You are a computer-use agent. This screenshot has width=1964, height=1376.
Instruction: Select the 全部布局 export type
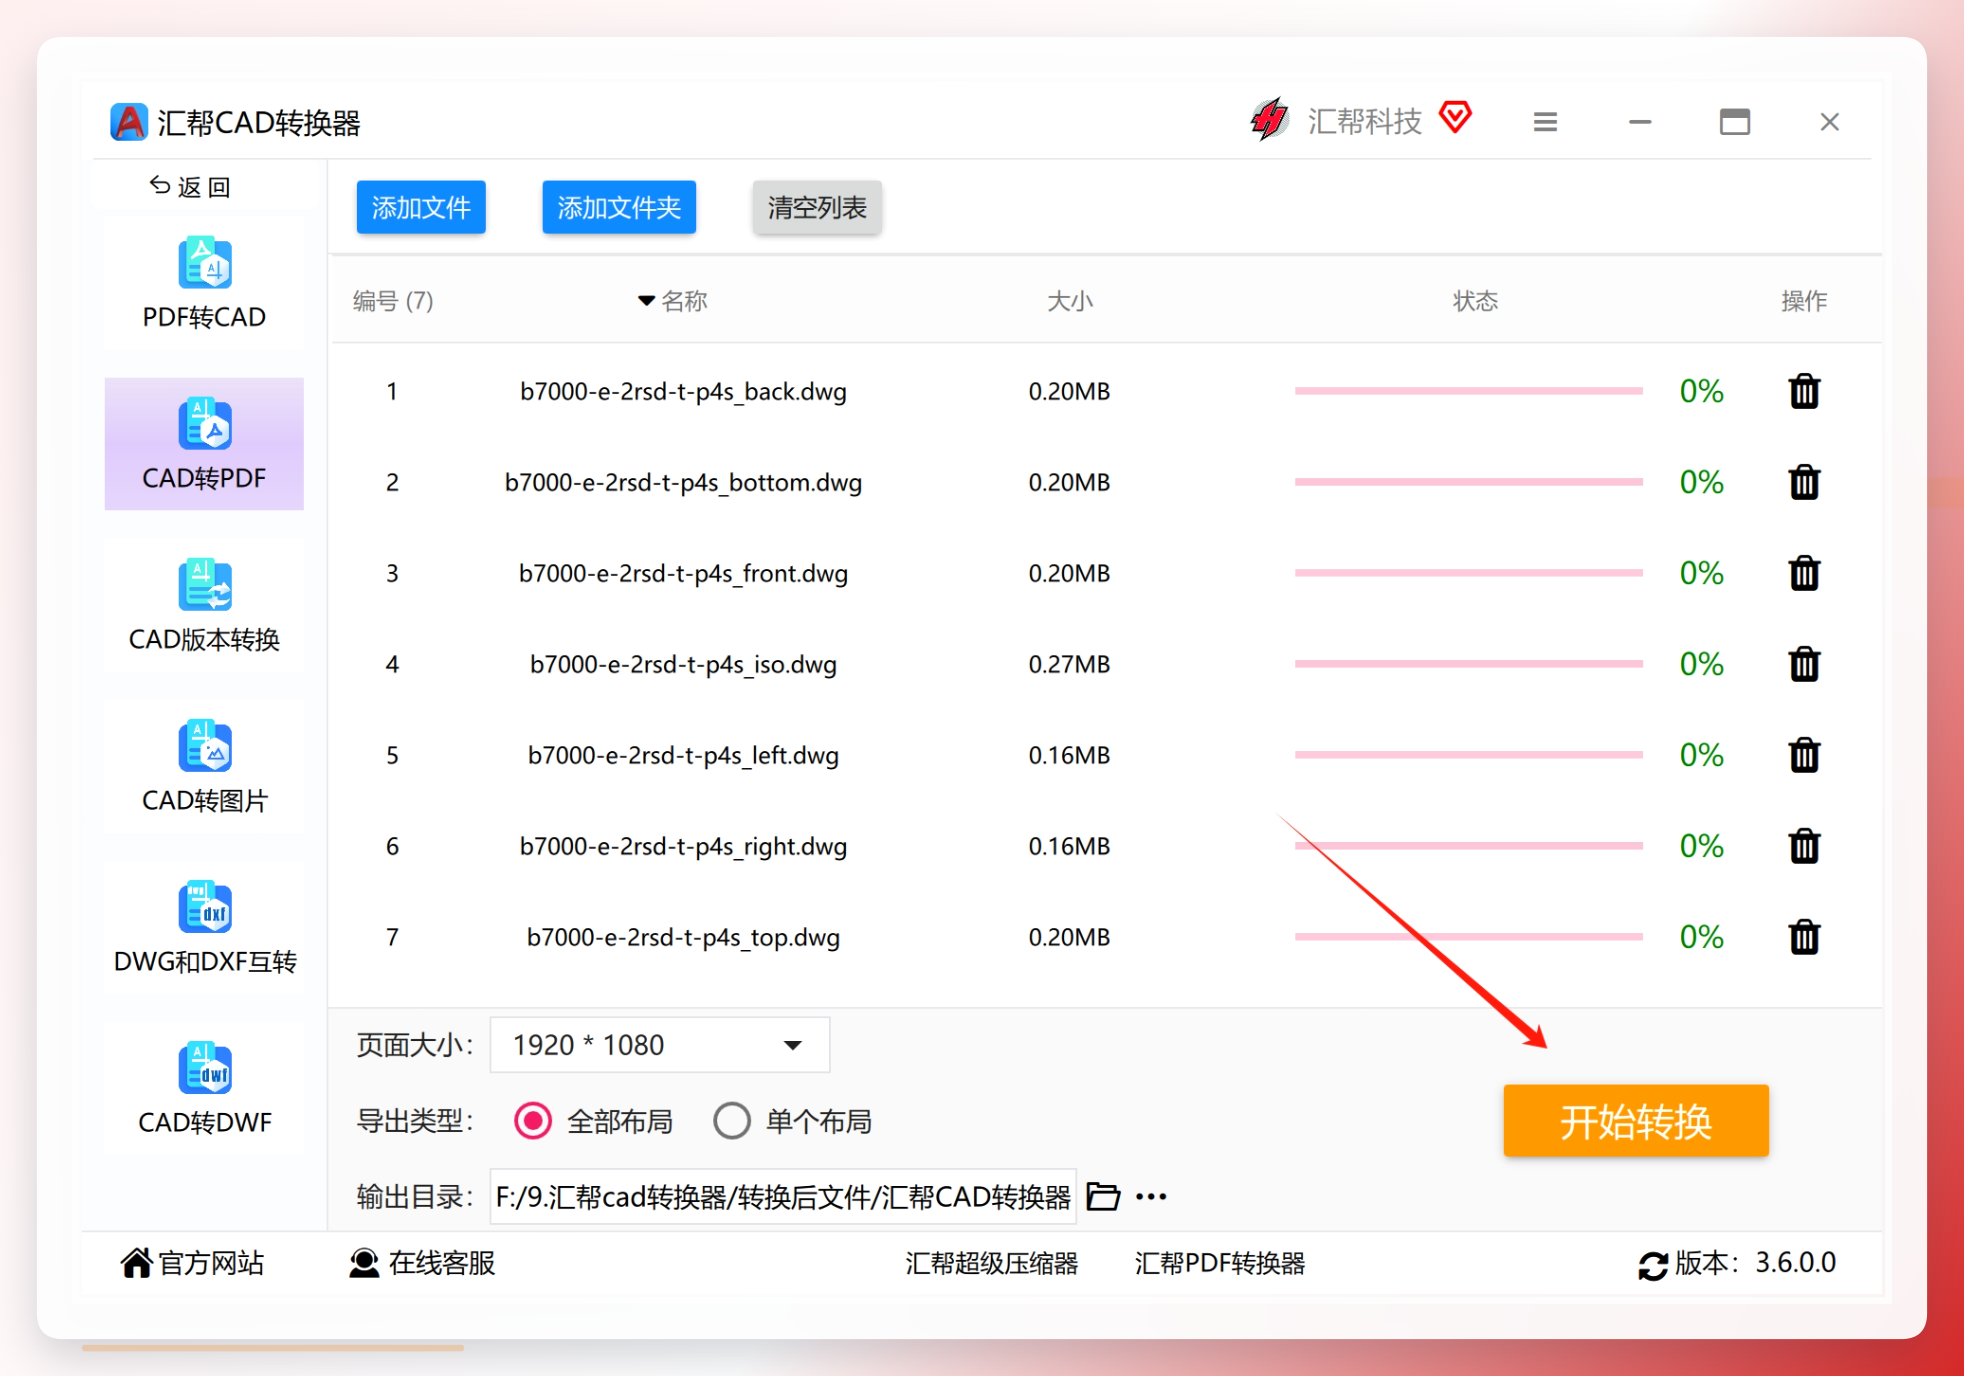593,1121
